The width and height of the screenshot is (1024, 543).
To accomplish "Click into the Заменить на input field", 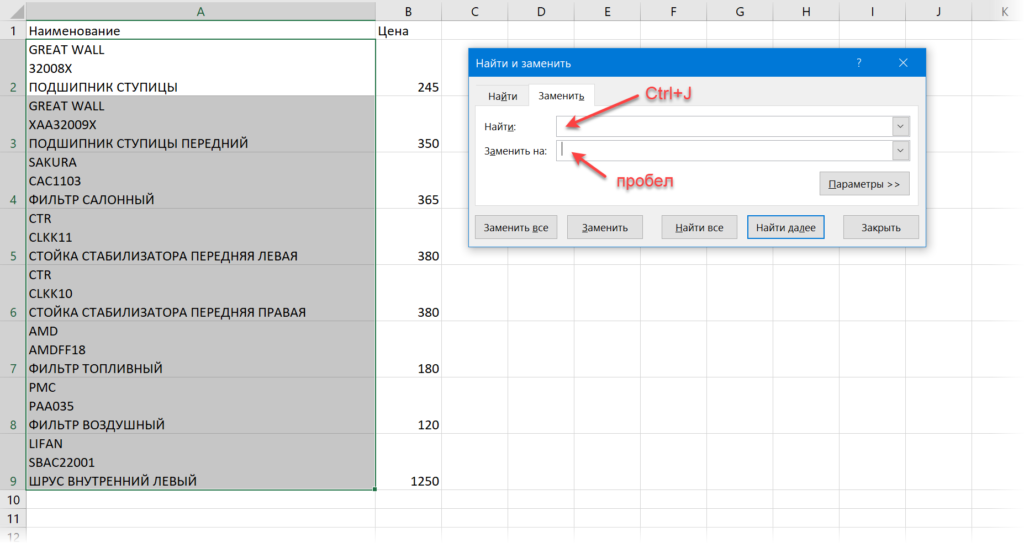I will tap(724, 150).
